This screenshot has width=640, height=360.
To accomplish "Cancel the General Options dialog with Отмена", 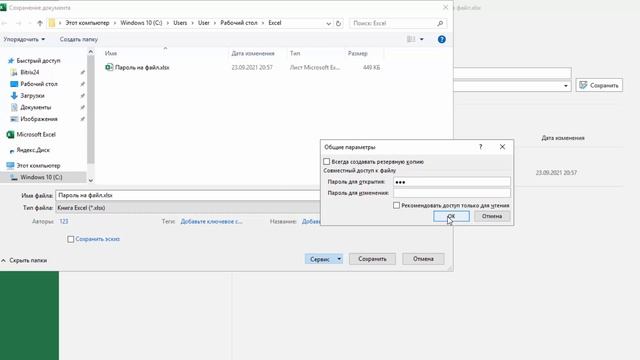I will pos(492,216).
